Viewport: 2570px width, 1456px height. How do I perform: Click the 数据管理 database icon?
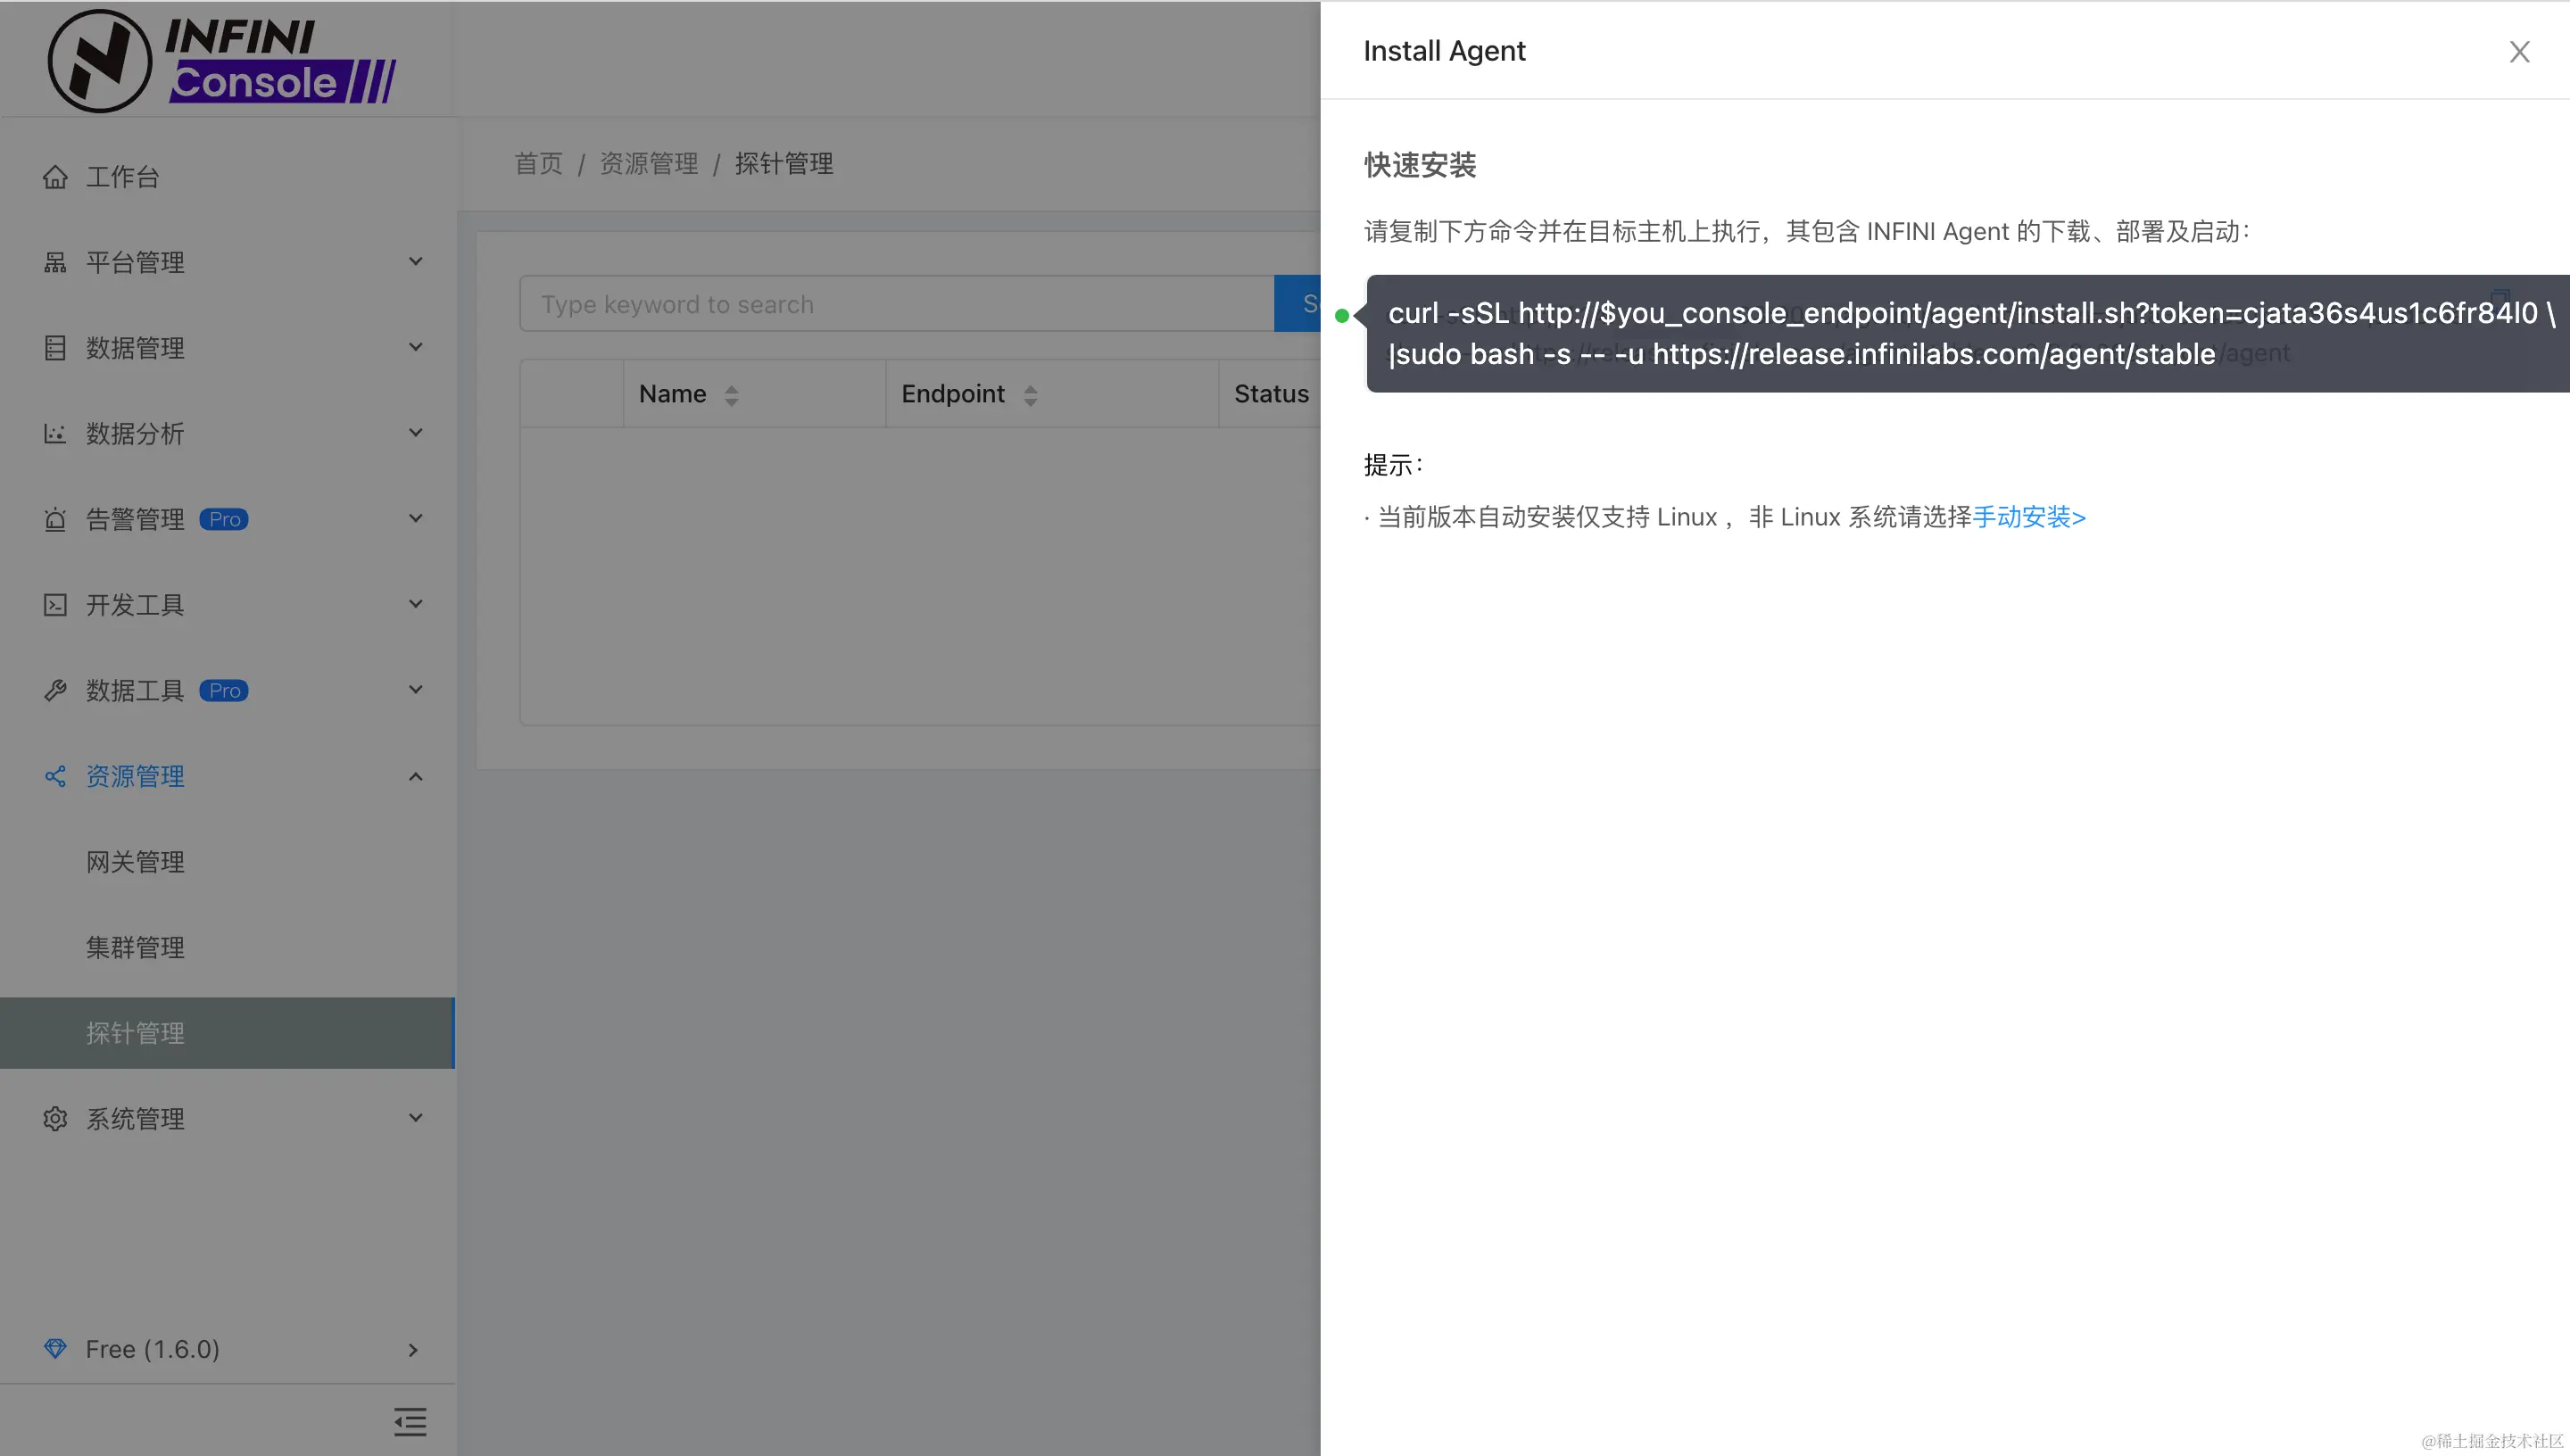(x=55, y=348)
